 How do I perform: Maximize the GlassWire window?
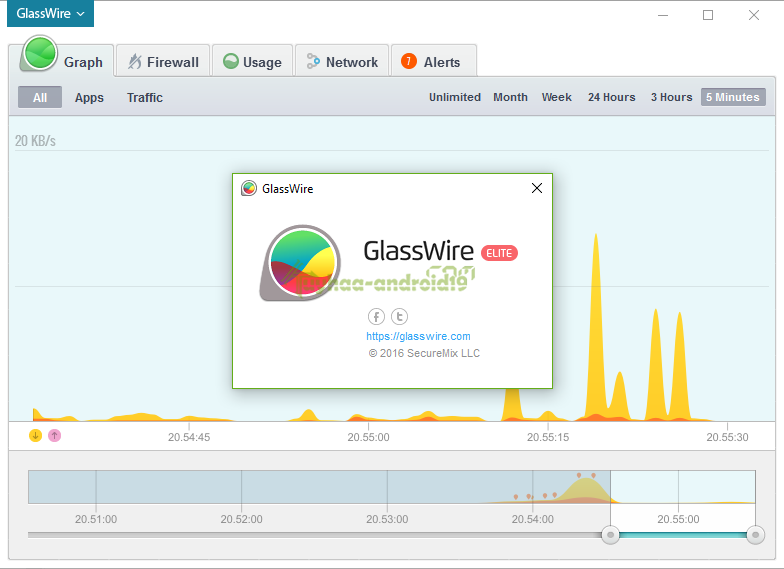tap(708, 15)
